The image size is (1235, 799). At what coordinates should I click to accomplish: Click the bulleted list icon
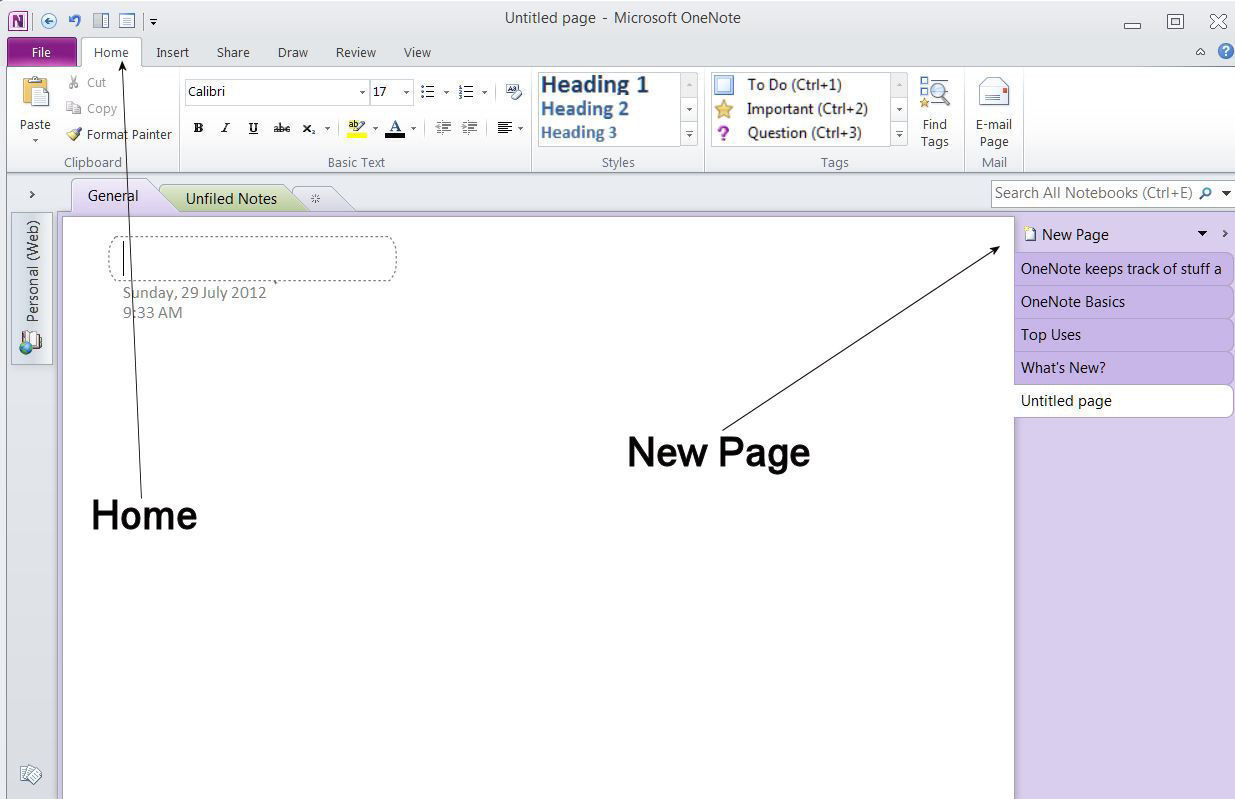pyautogui.click(x=428, y=92)
